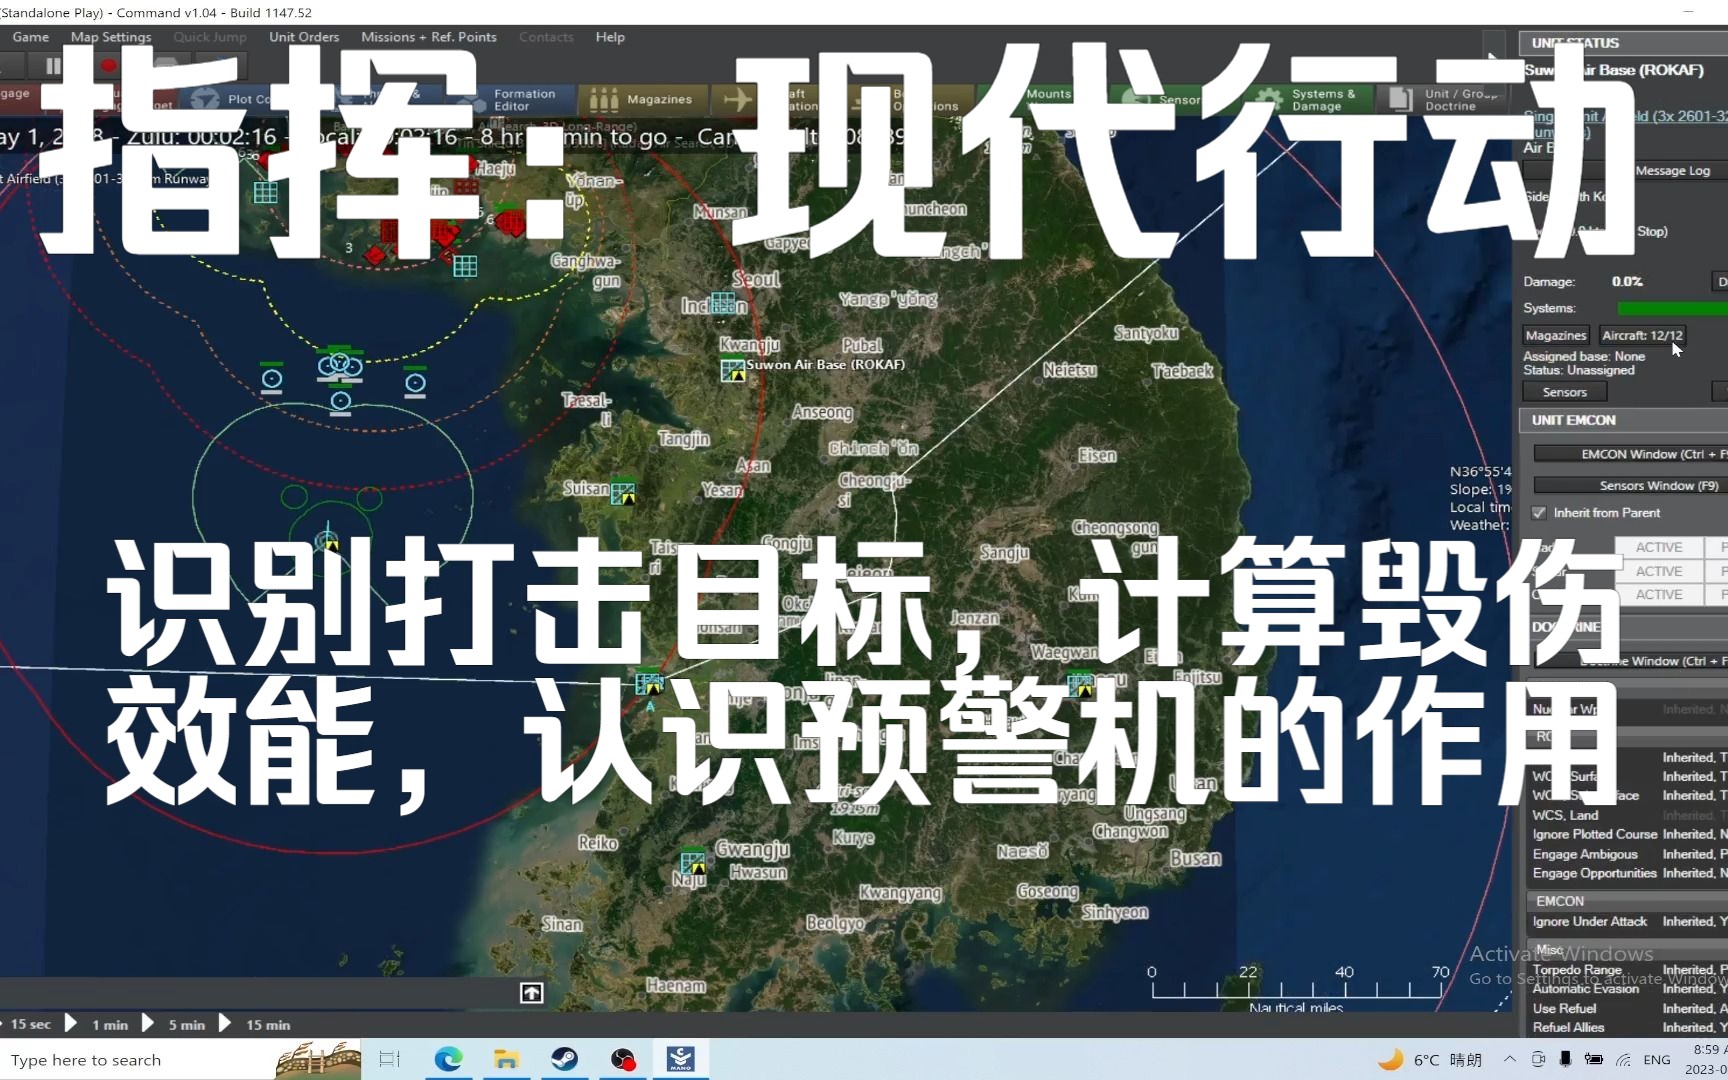This screenshot has width=1728, height=1080.
Task: Select the aircraft icon inside green circles
Action: click(328, 541)
